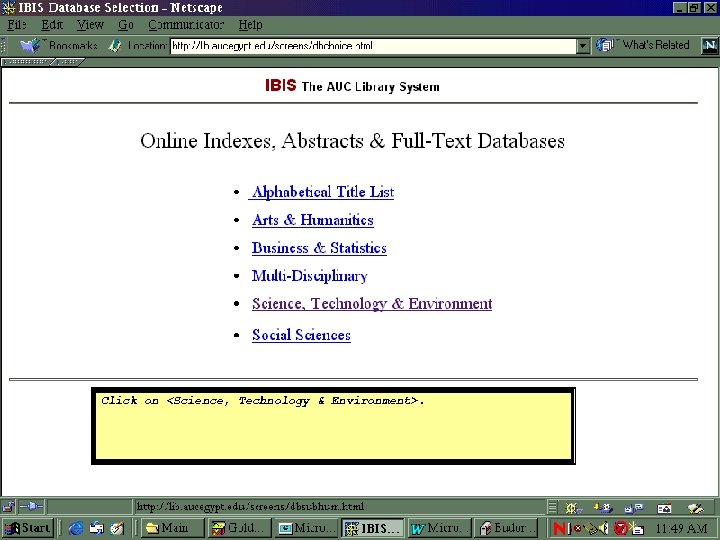
Task: Collapse the location toolbar grip handle
Action: [4, 45]
